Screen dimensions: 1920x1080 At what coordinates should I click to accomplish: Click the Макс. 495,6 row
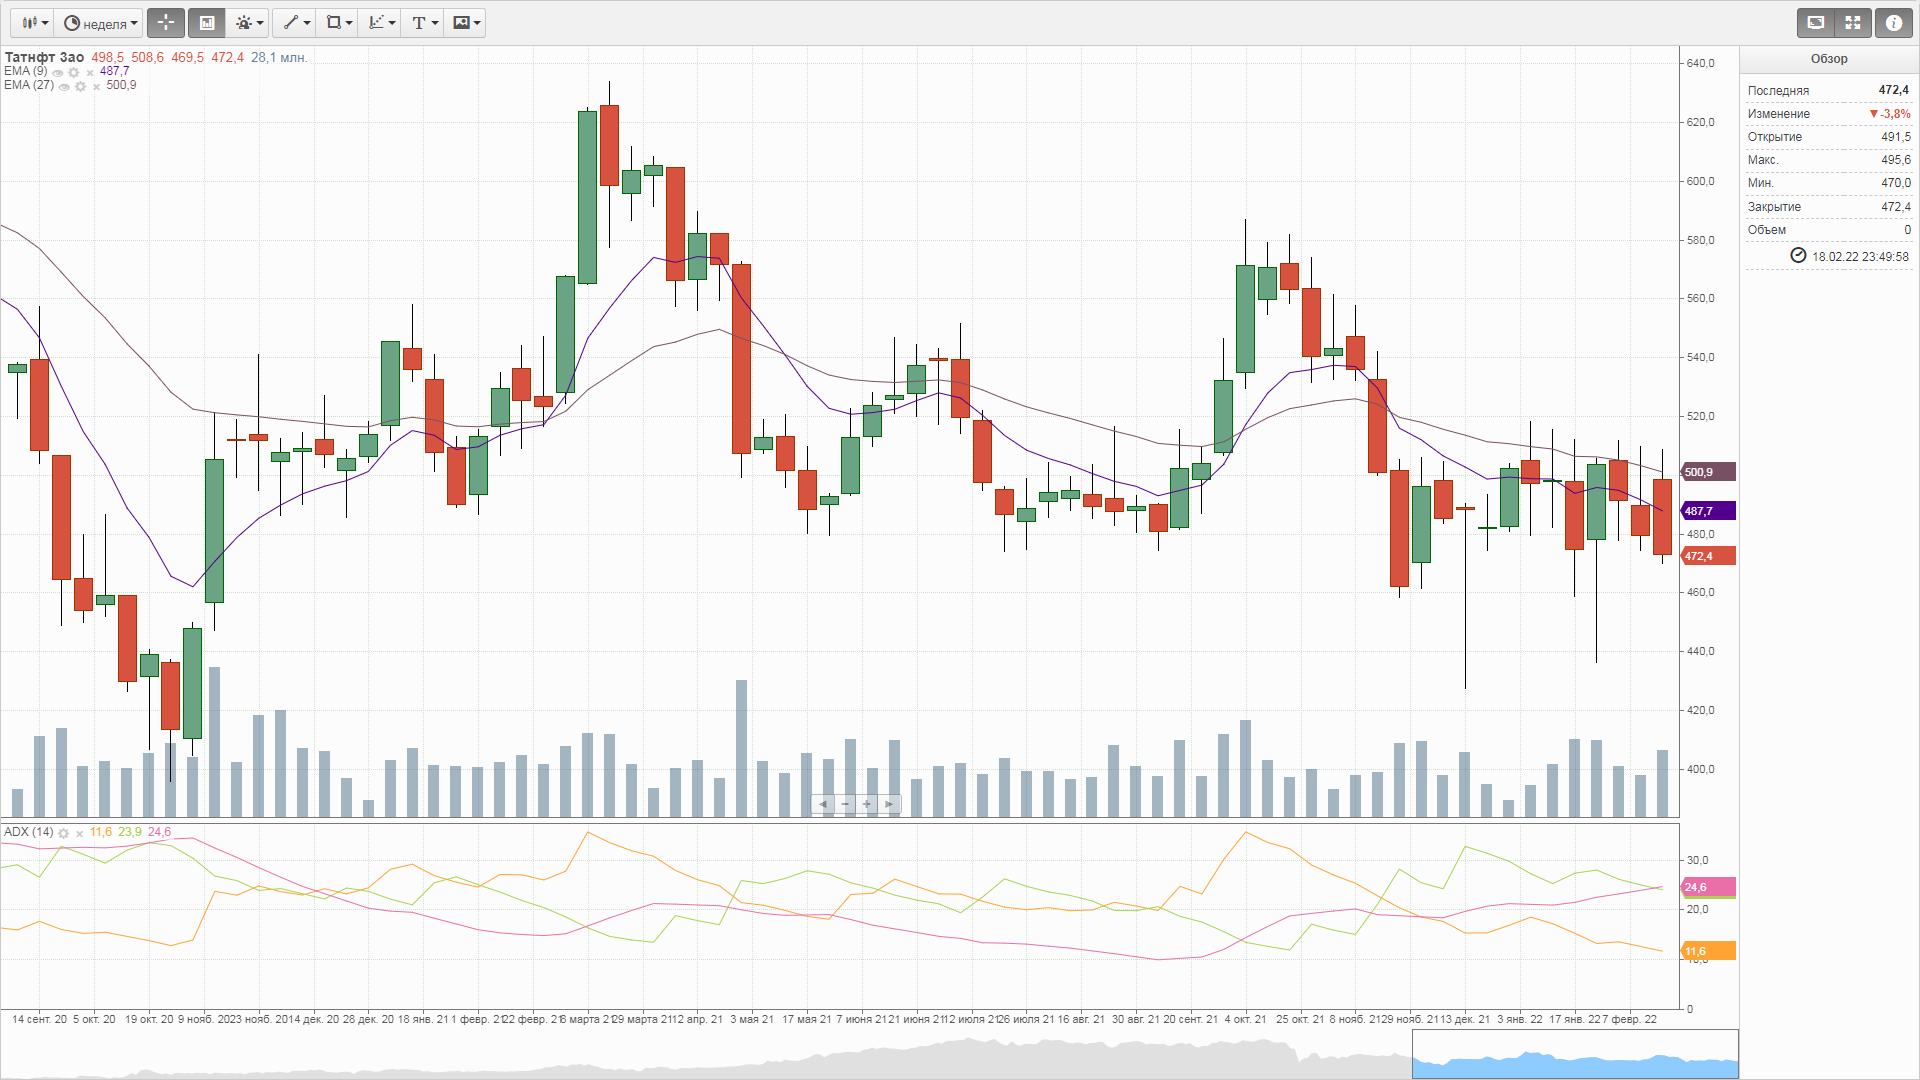pos(1829,160)
